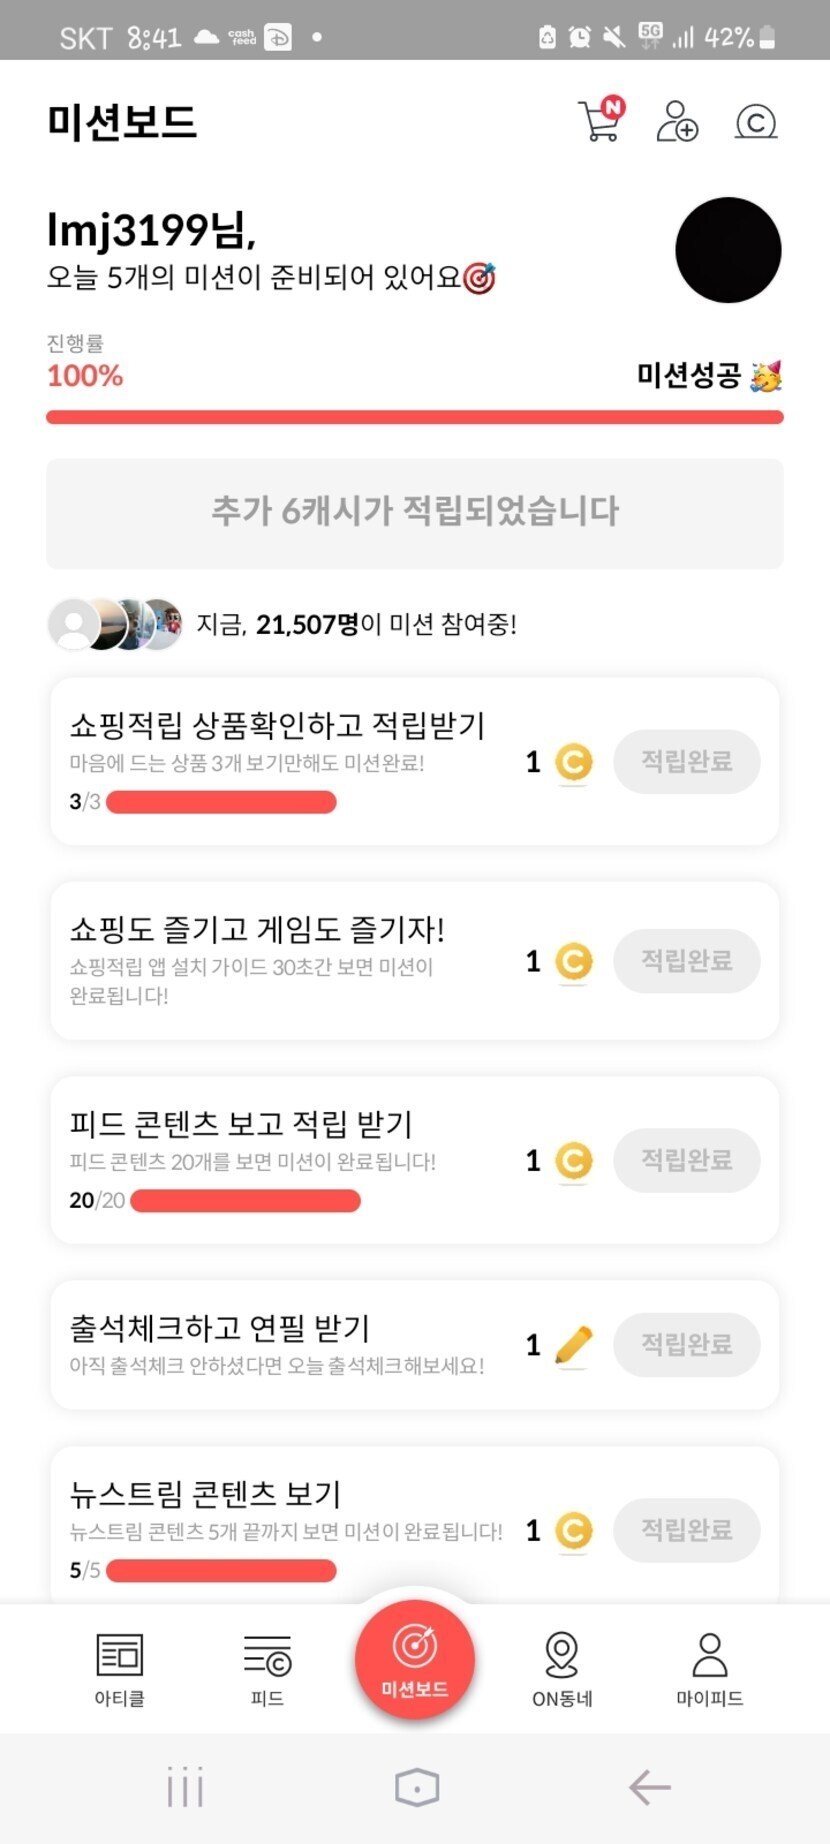Tap the black profile avatar

(728, 250)
